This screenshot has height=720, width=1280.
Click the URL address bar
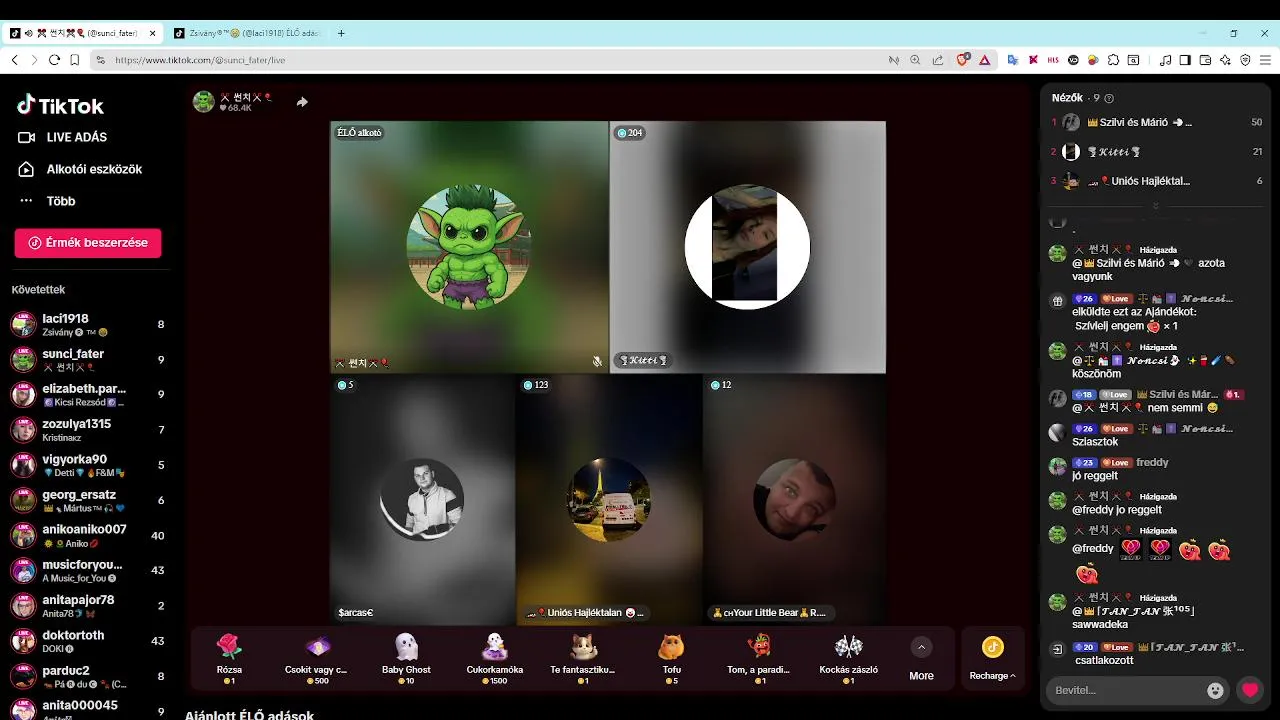490,60
